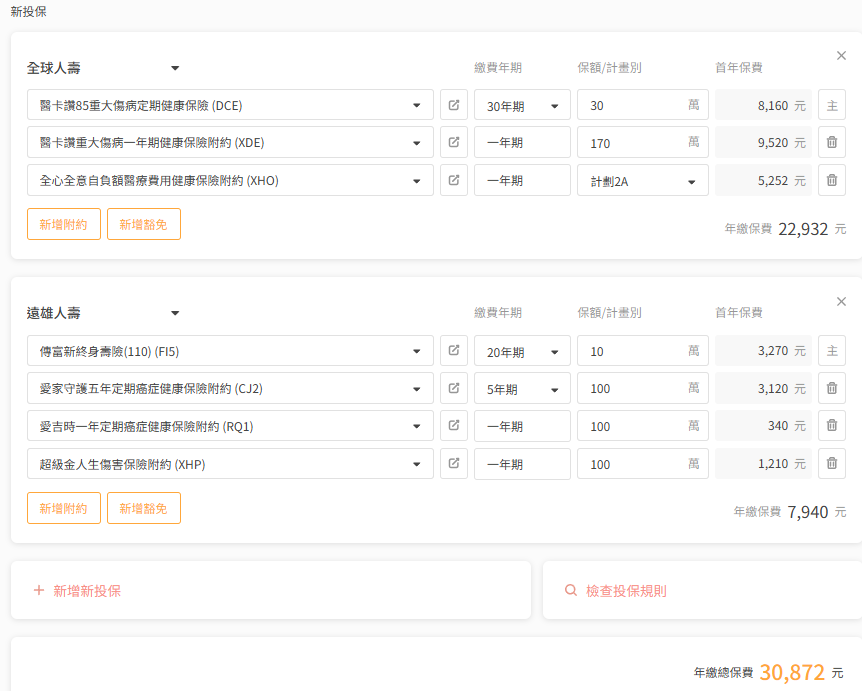Open external link for XHO rider
The image size is (862, 691).
click(454, 180)
